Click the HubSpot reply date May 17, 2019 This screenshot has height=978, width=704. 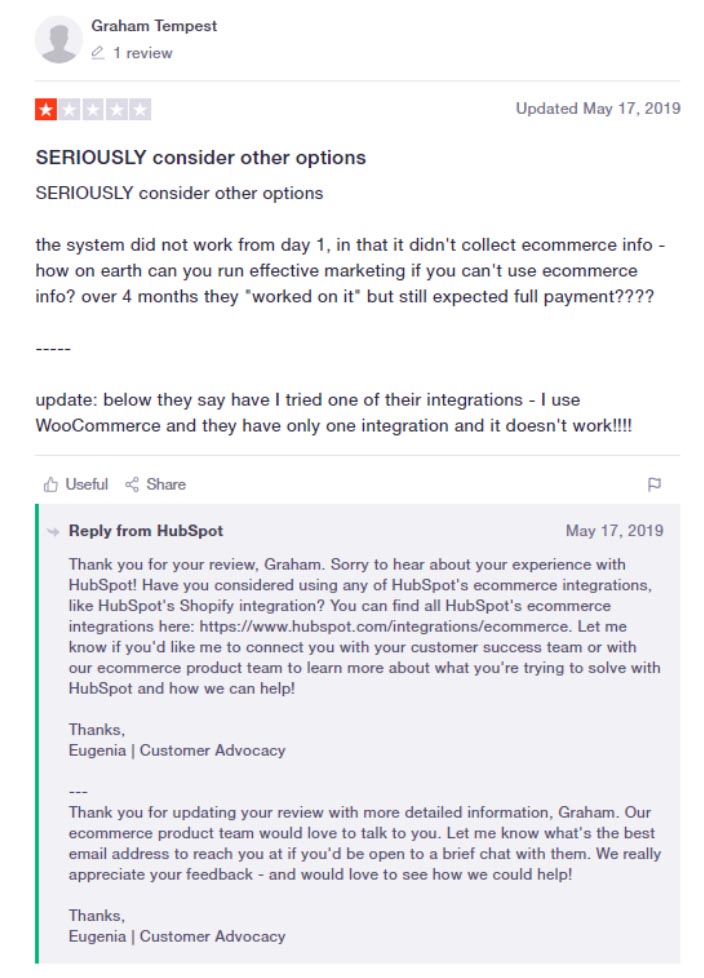click(x=614, y=531)
